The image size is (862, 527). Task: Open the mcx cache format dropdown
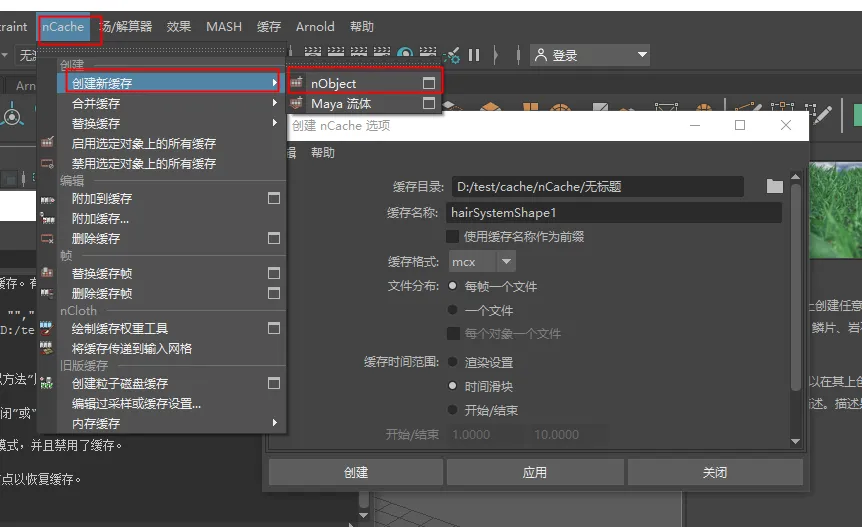tap(482, 262)
